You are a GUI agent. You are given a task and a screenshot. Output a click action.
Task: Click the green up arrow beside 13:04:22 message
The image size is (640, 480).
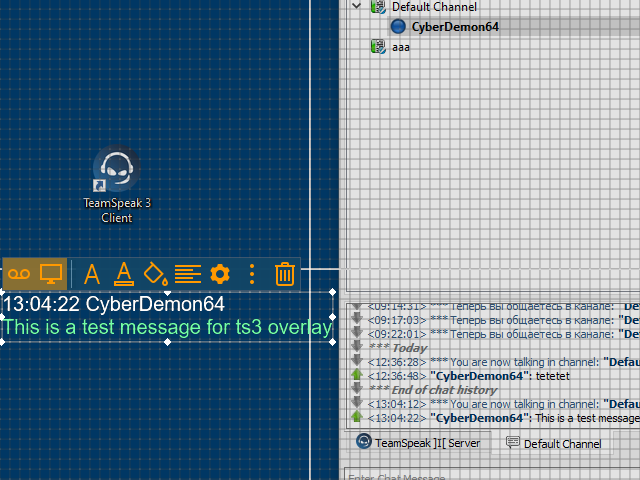pos(357,416)
